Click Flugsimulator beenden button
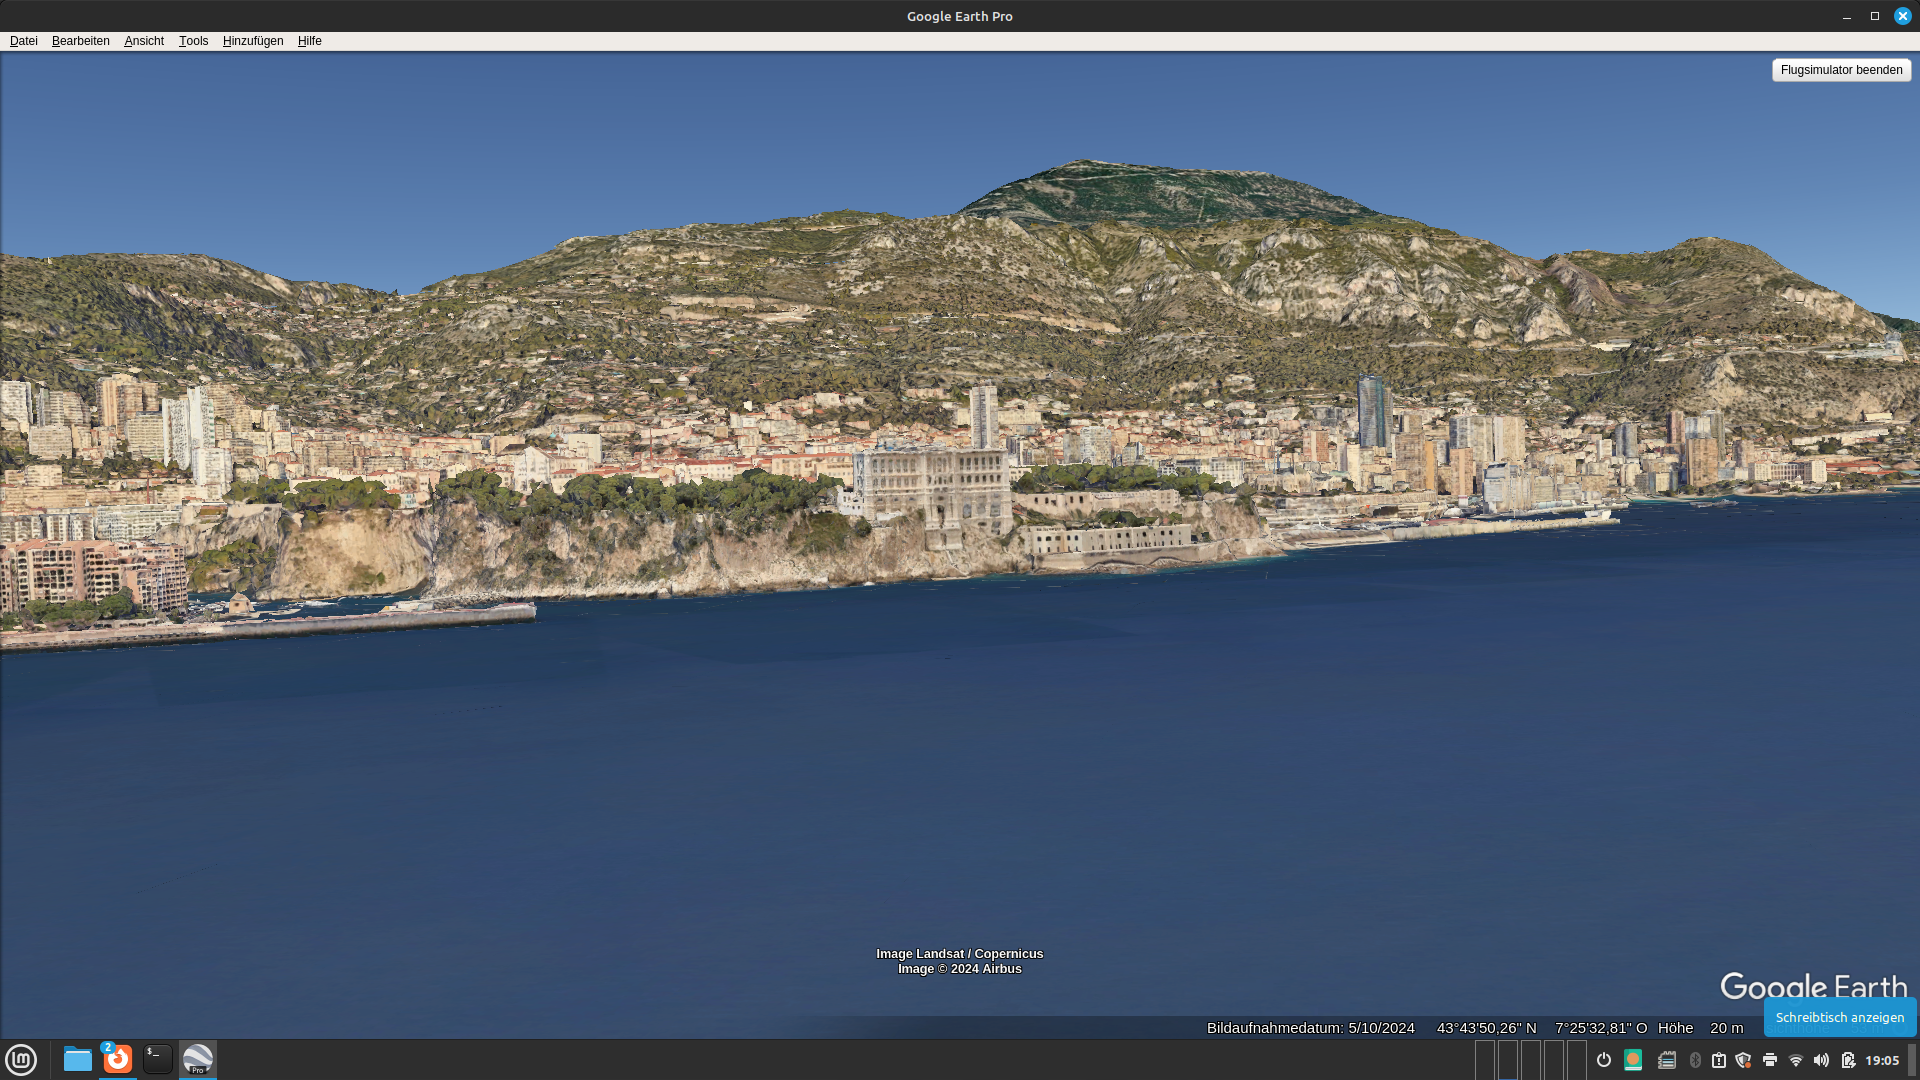1920x1080 pixels. pyautogui.click(x=1841, y=70)
